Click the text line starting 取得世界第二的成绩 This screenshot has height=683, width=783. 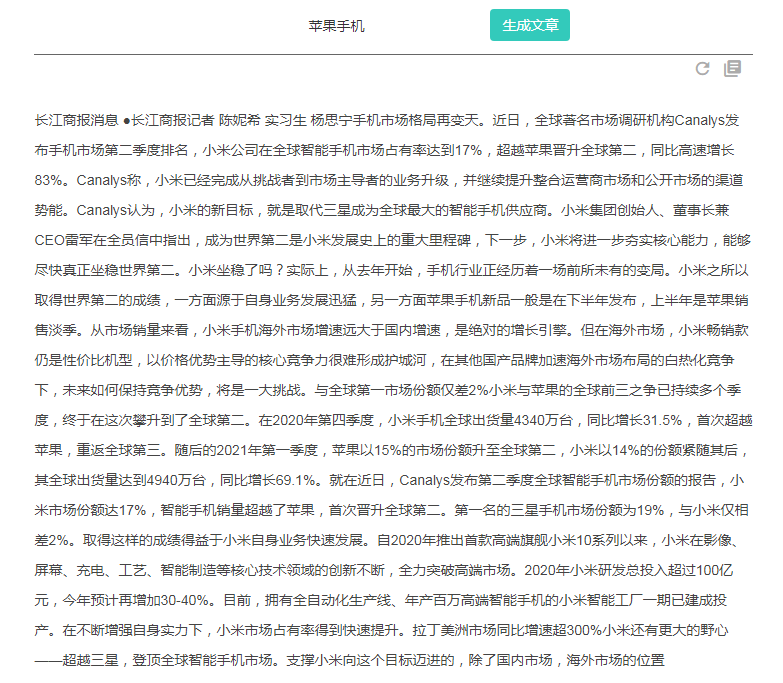click(x=392, y=300)
